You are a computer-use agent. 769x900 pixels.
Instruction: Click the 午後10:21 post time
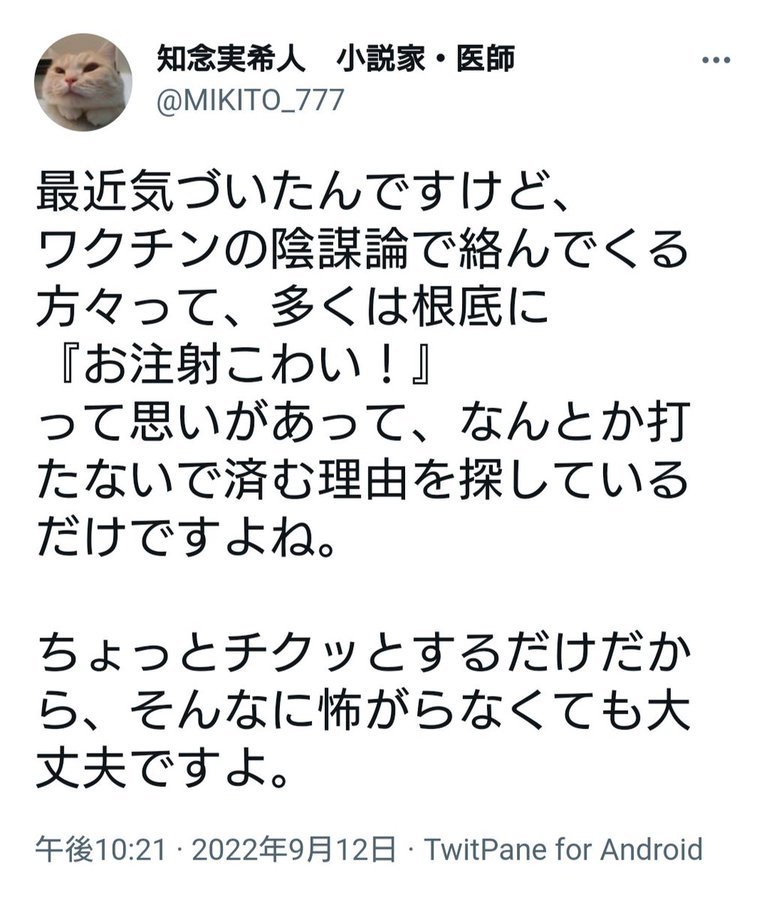101,849
